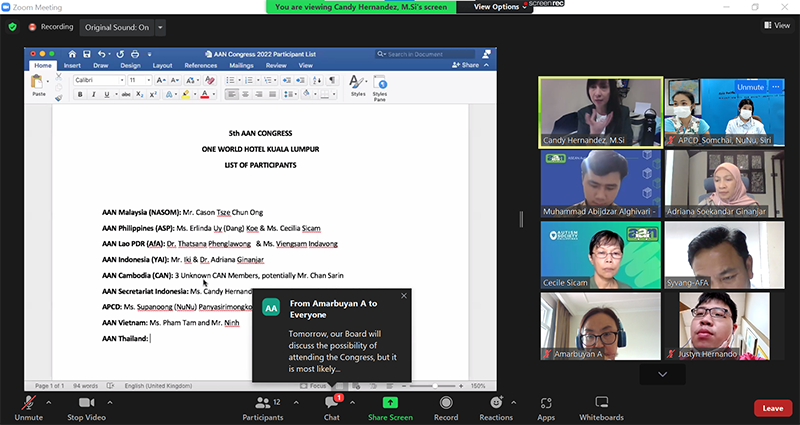Open the View Options dropdown
800x425 pixels.
pyautogui.click(x=499, y=7)
